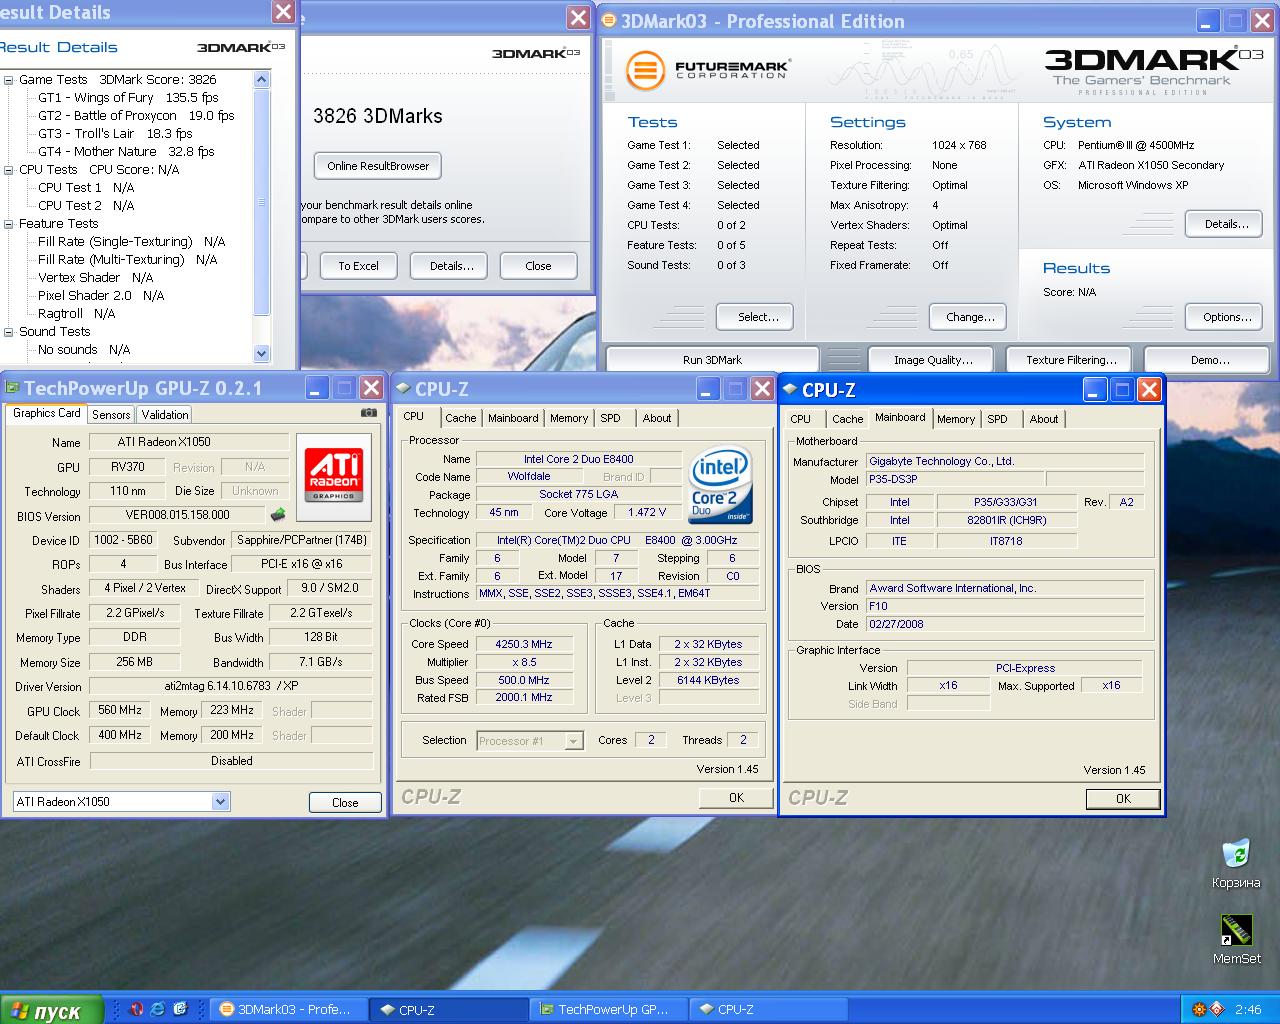Click the Online ResultBrowser button
This screenshot has width=1280, height=1024.
pyautogui.click(x=378, y=166)
